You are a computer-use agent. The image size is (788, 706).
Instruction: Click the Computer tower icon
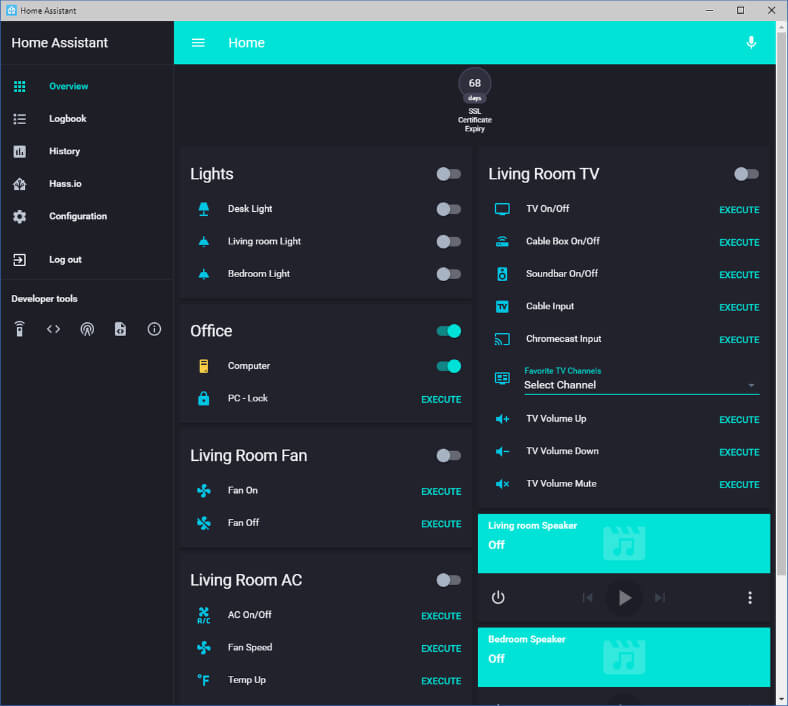point(204,366)
